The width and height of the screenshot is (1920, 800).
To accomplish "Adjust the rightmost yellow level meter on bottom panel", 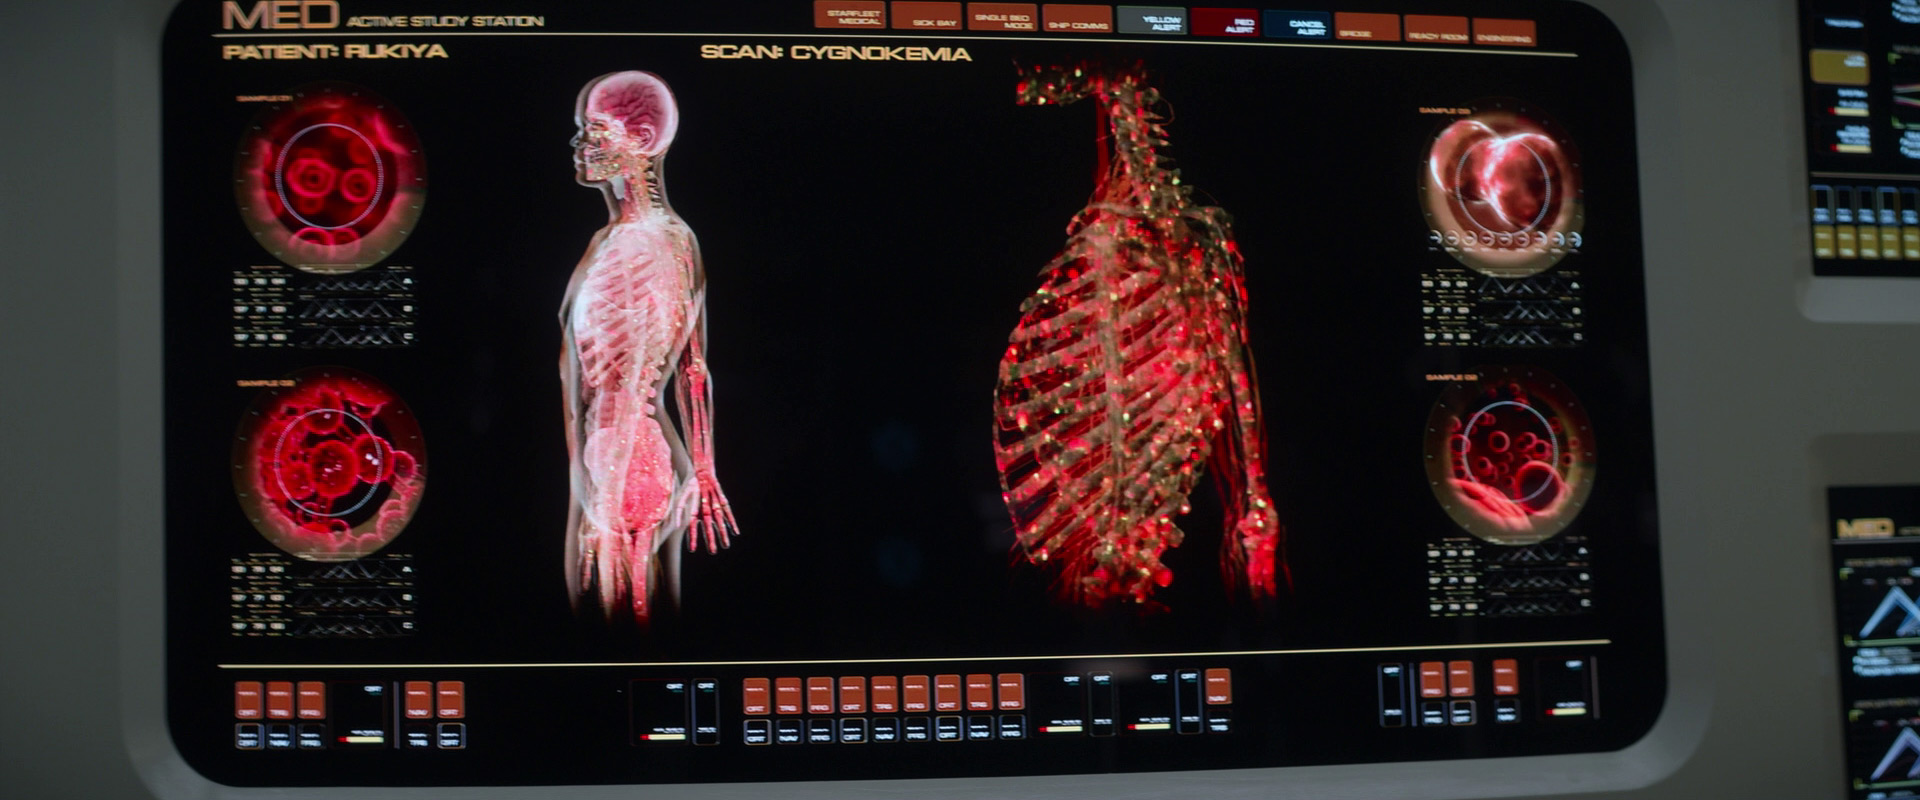I will pyautogui.click(x=1567, y=711).
